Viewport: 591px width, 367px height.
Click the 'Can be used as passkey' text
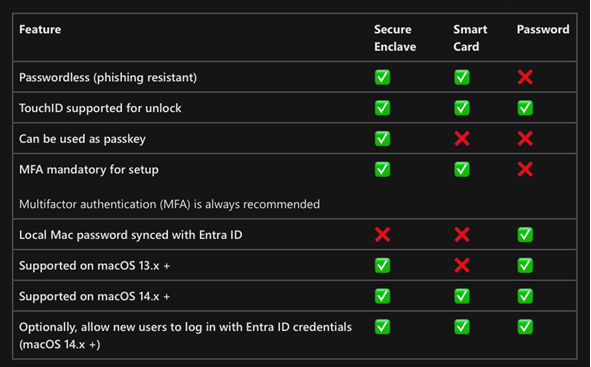pyautogui.click(x=82, y=139)
